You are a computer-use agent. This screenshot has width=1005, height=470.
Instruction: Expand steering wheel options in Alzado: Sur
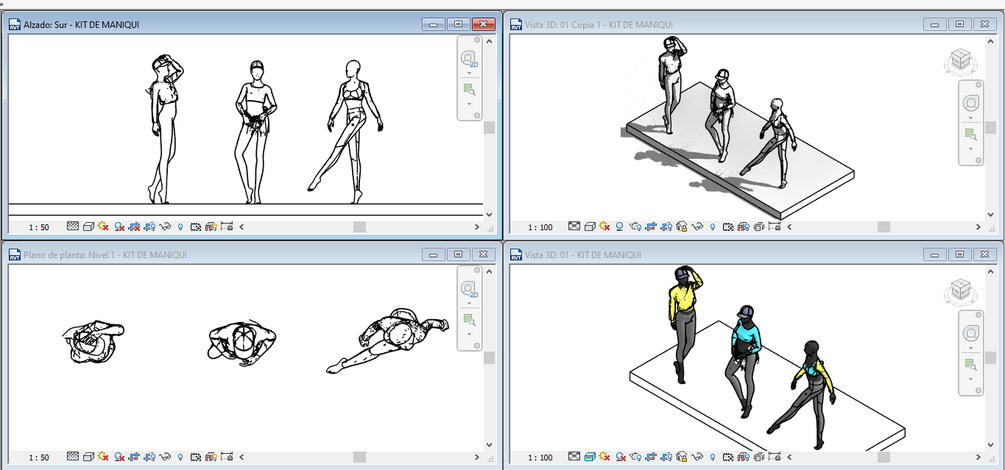[x=469, y=73]
